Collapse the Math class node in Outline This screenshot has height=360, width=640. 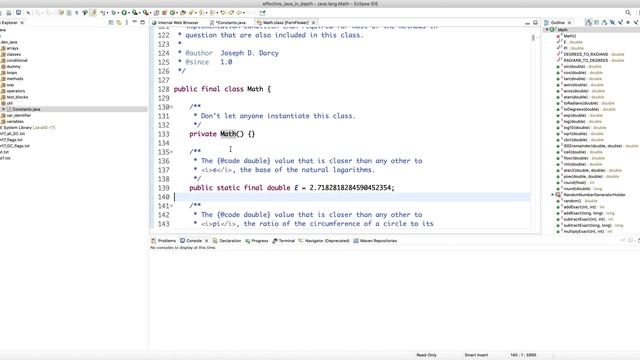click(547, 29)
